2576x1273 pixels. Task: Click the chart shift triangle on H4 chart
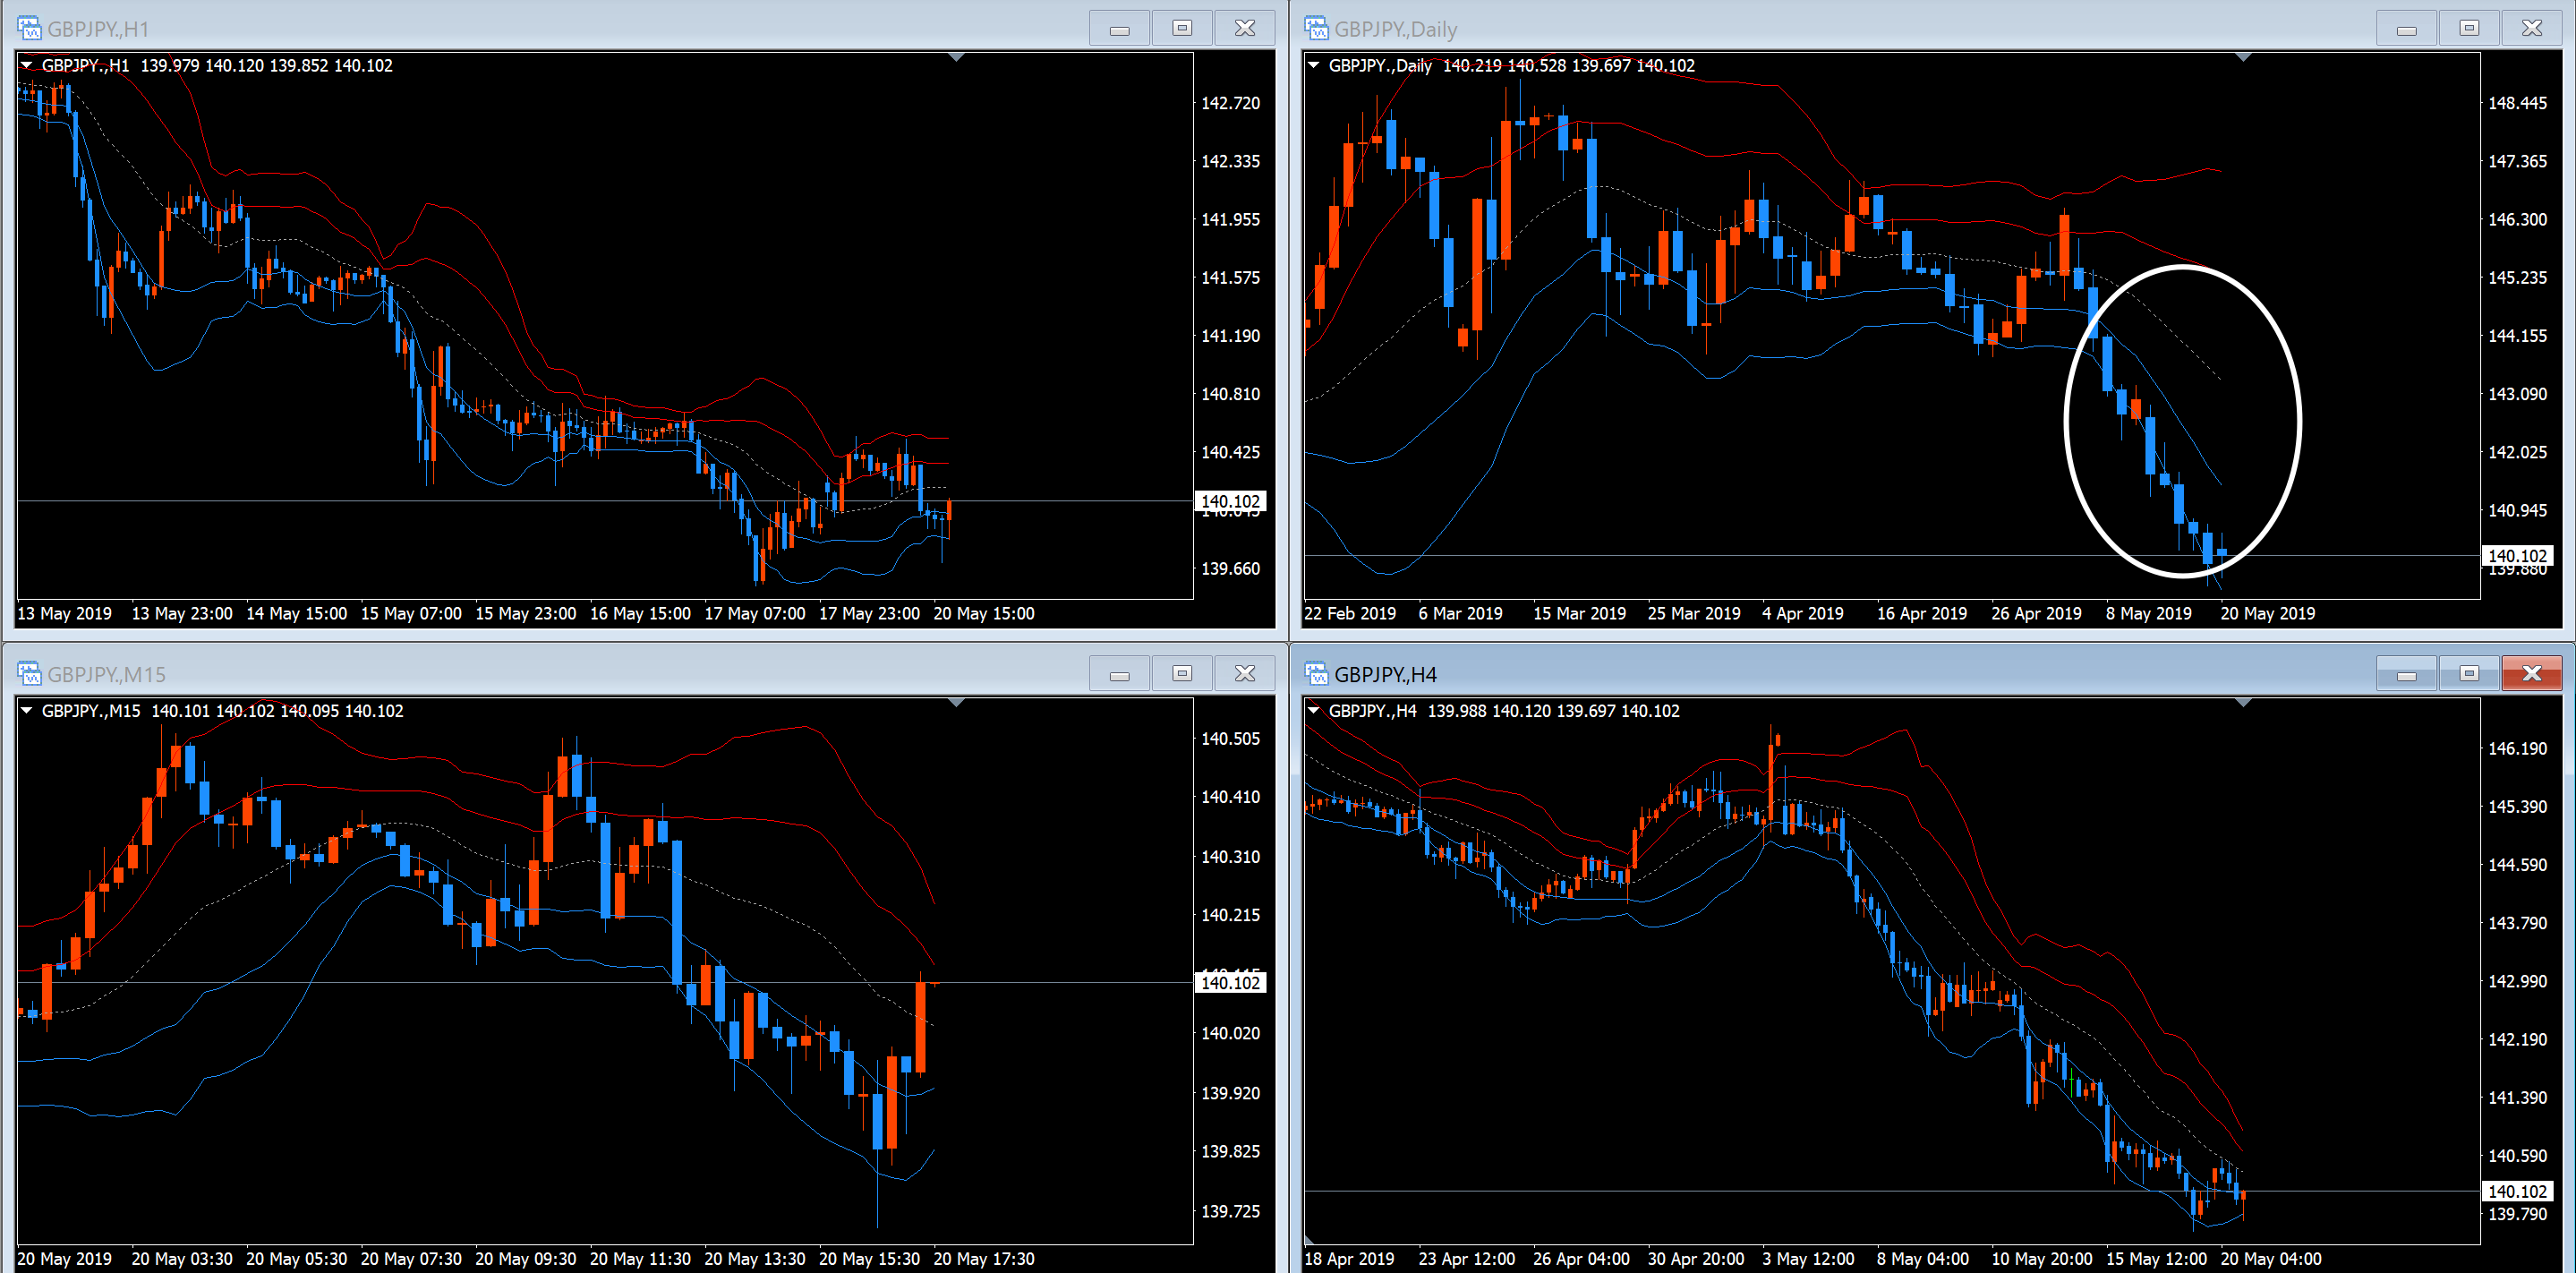click(x=2243, y=703)
